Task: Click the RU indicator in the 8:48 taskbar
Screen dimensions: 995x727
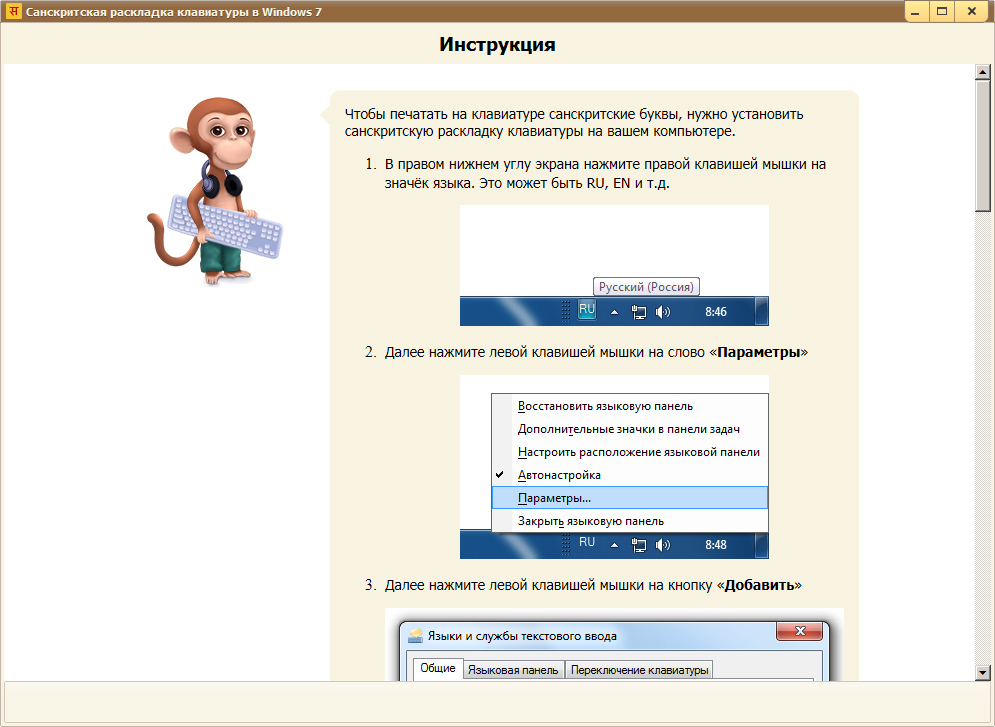Action: pos(587,542)
